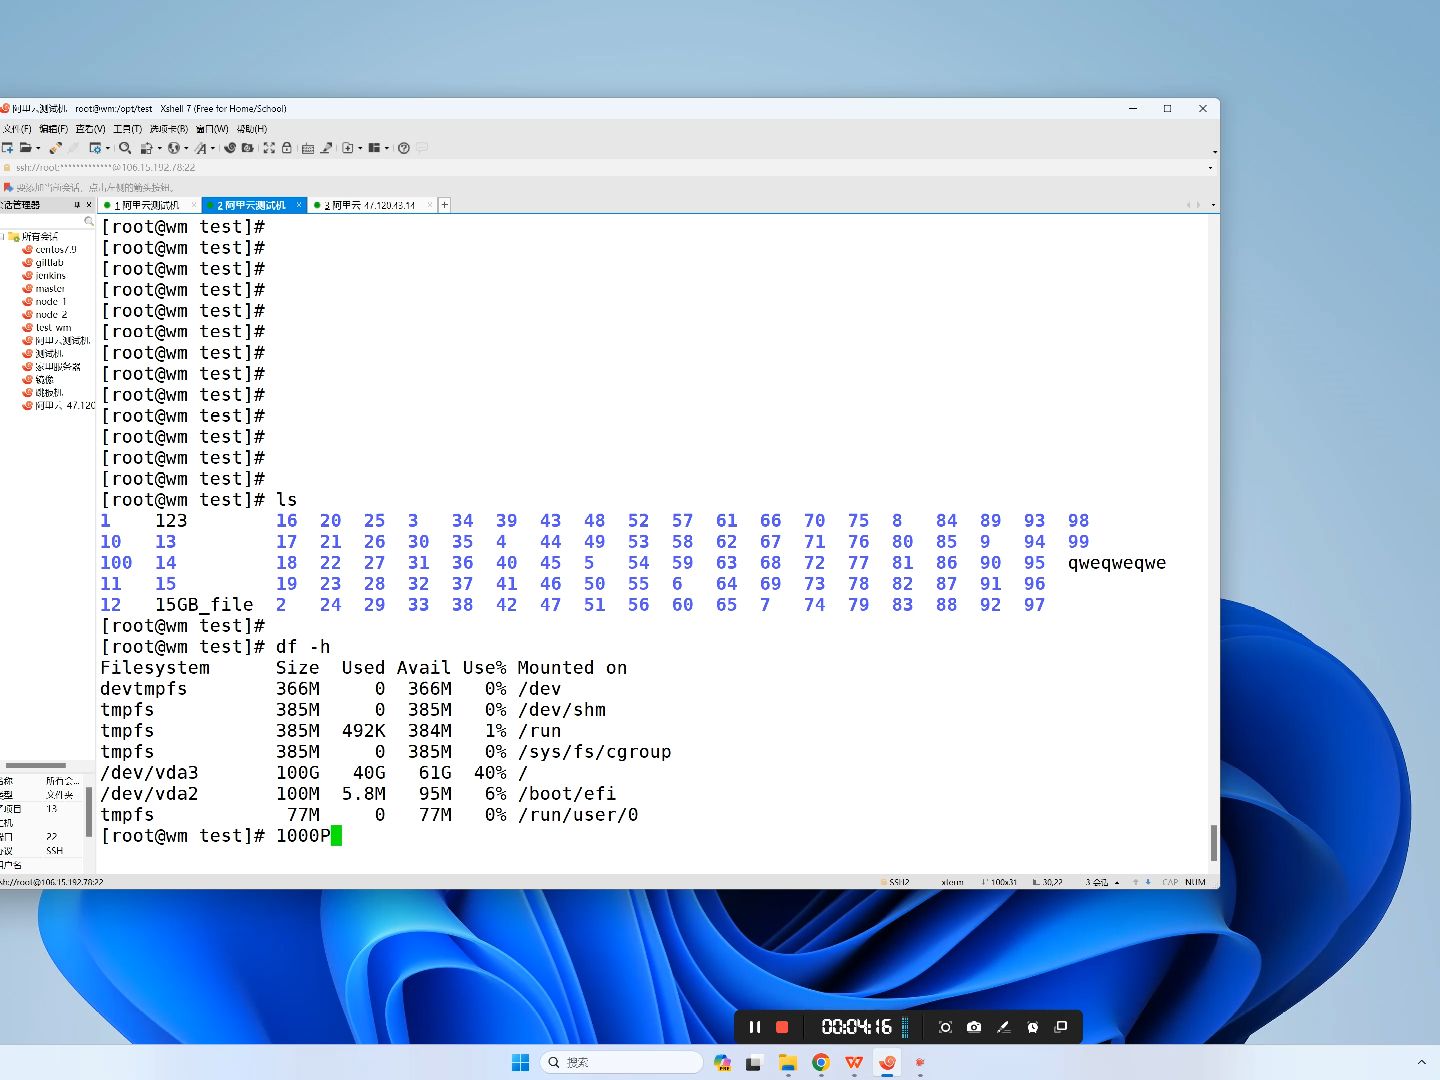Open Chrome from the taskbar

point(821,1062)
